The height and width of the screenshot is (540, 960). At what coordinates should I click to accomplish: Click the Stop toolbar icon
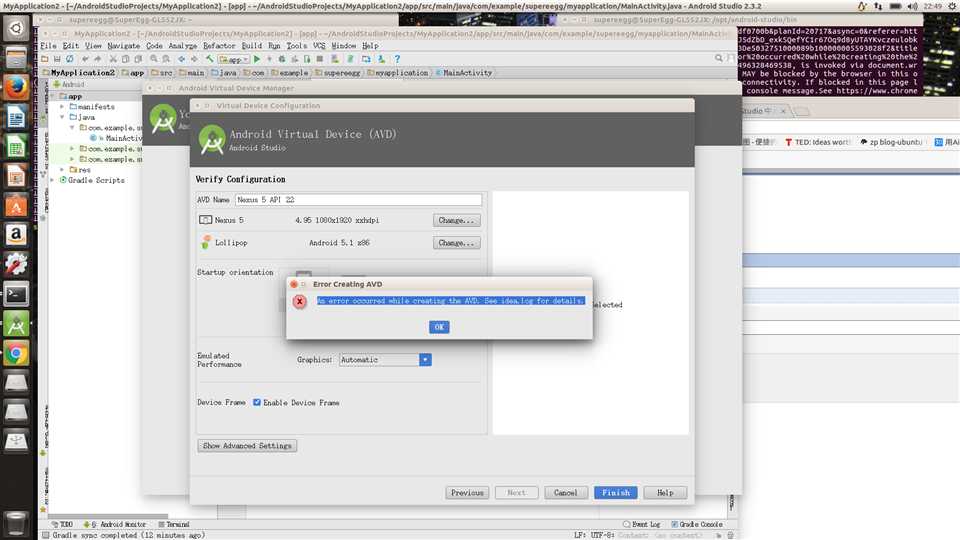click(x=320, y=59)
